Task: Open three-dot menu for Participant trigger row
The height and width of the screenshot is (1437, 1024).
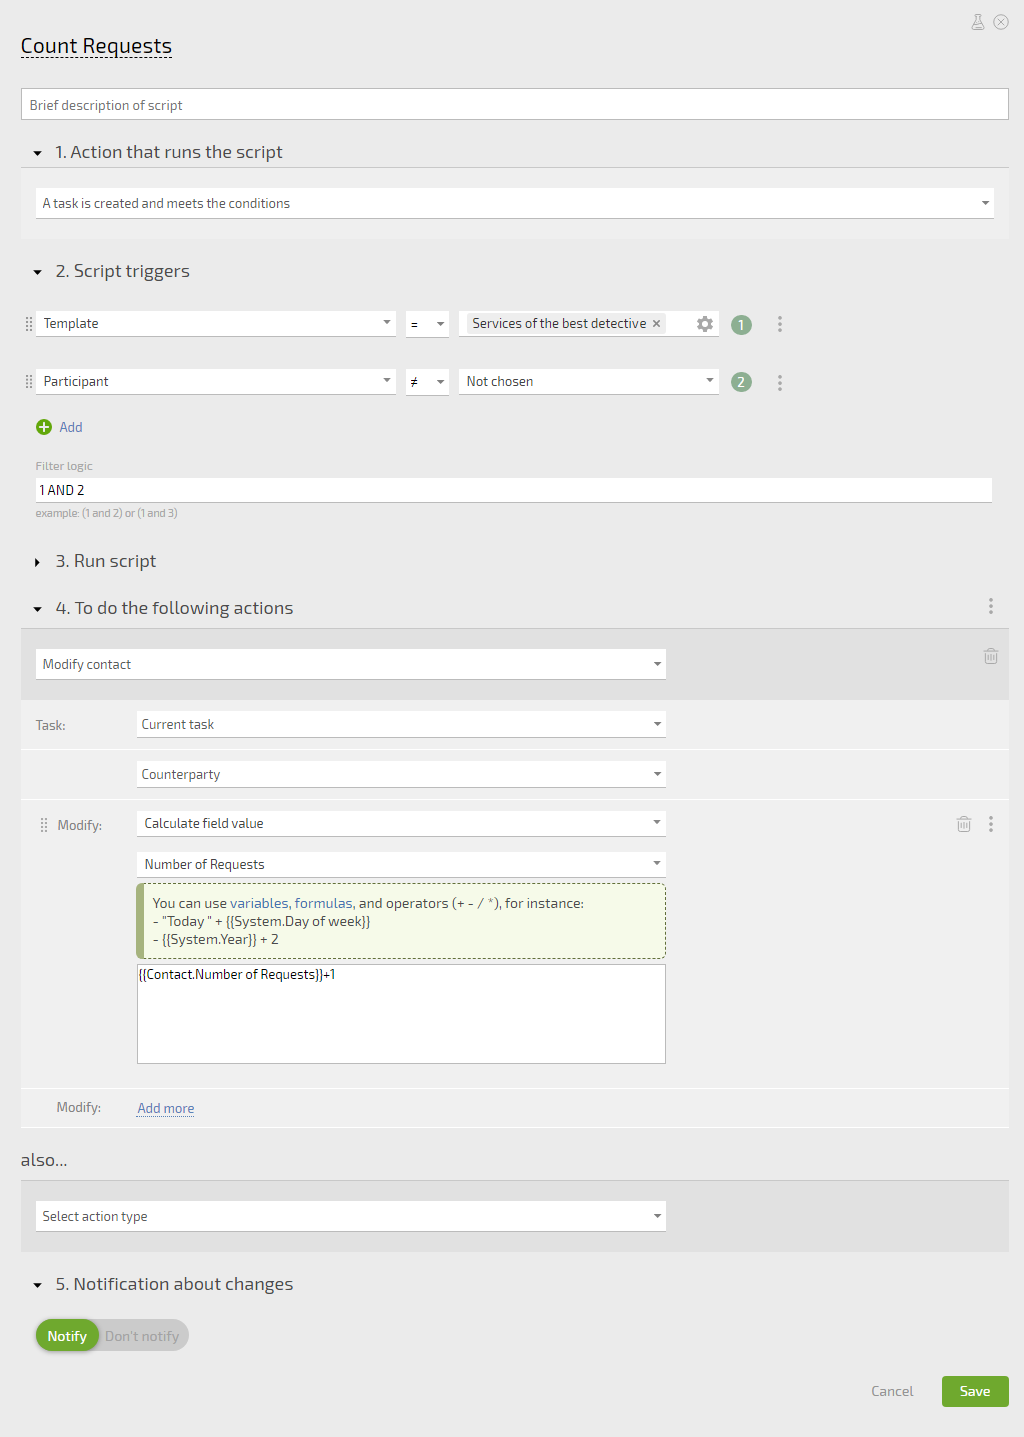Action: click(780, 382)
